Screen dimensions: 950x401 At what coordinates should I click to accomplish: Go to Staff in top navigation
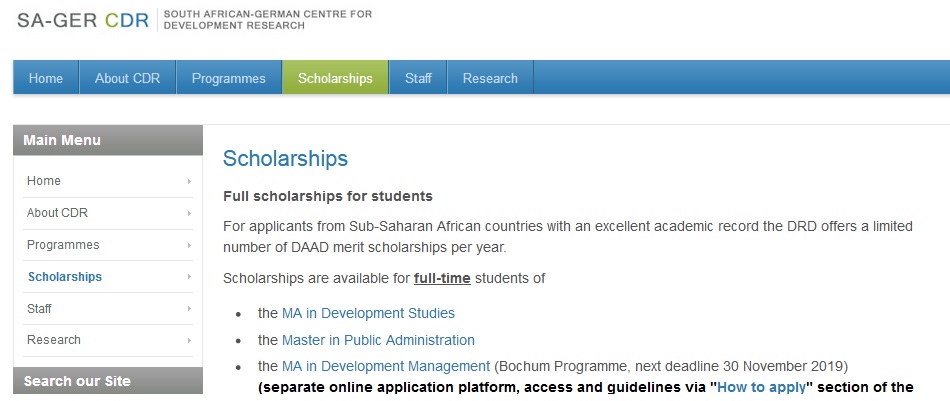(417, 78)
